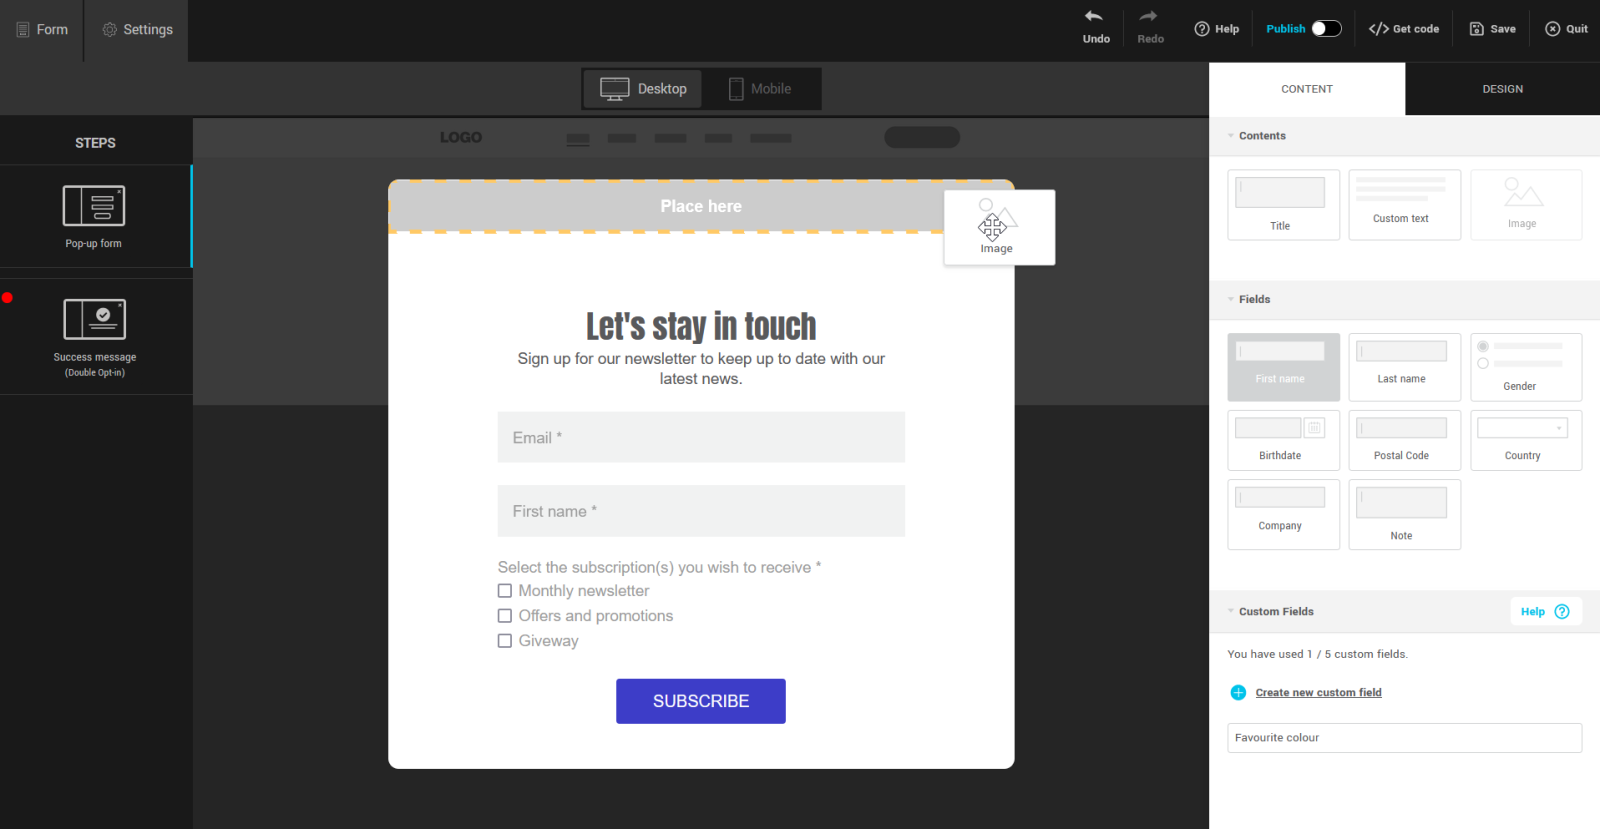The height and width of the screenshot is (829, 1600).
Task: Click Create new custom field link
Action: click(x=1318, y=693)
